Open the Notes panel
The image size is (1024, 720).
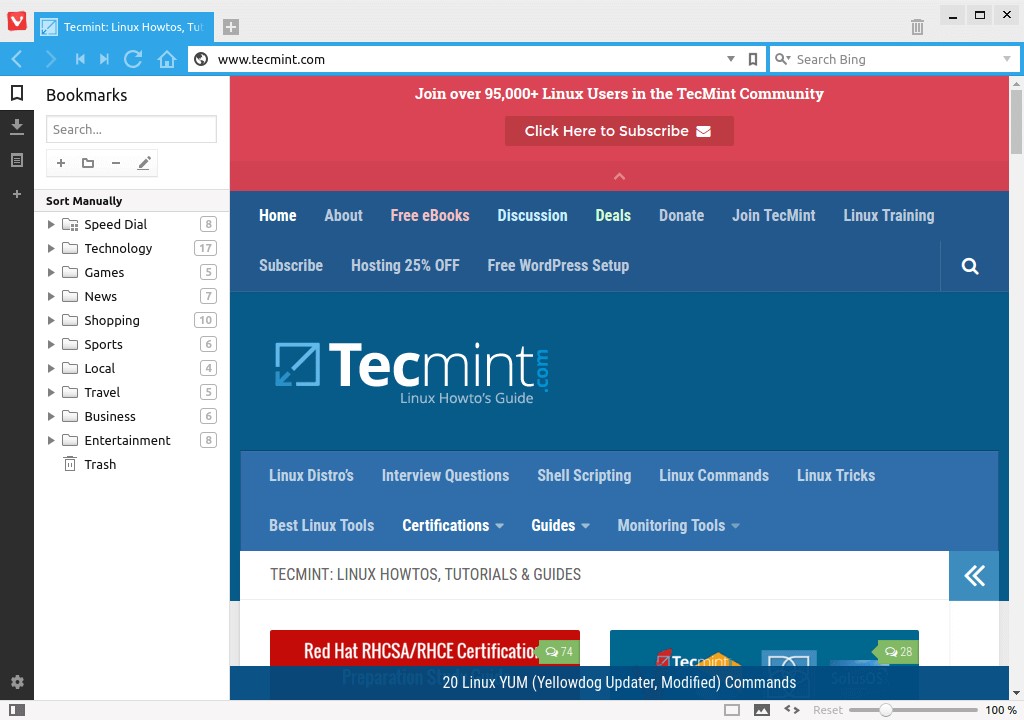coord(17,160)
